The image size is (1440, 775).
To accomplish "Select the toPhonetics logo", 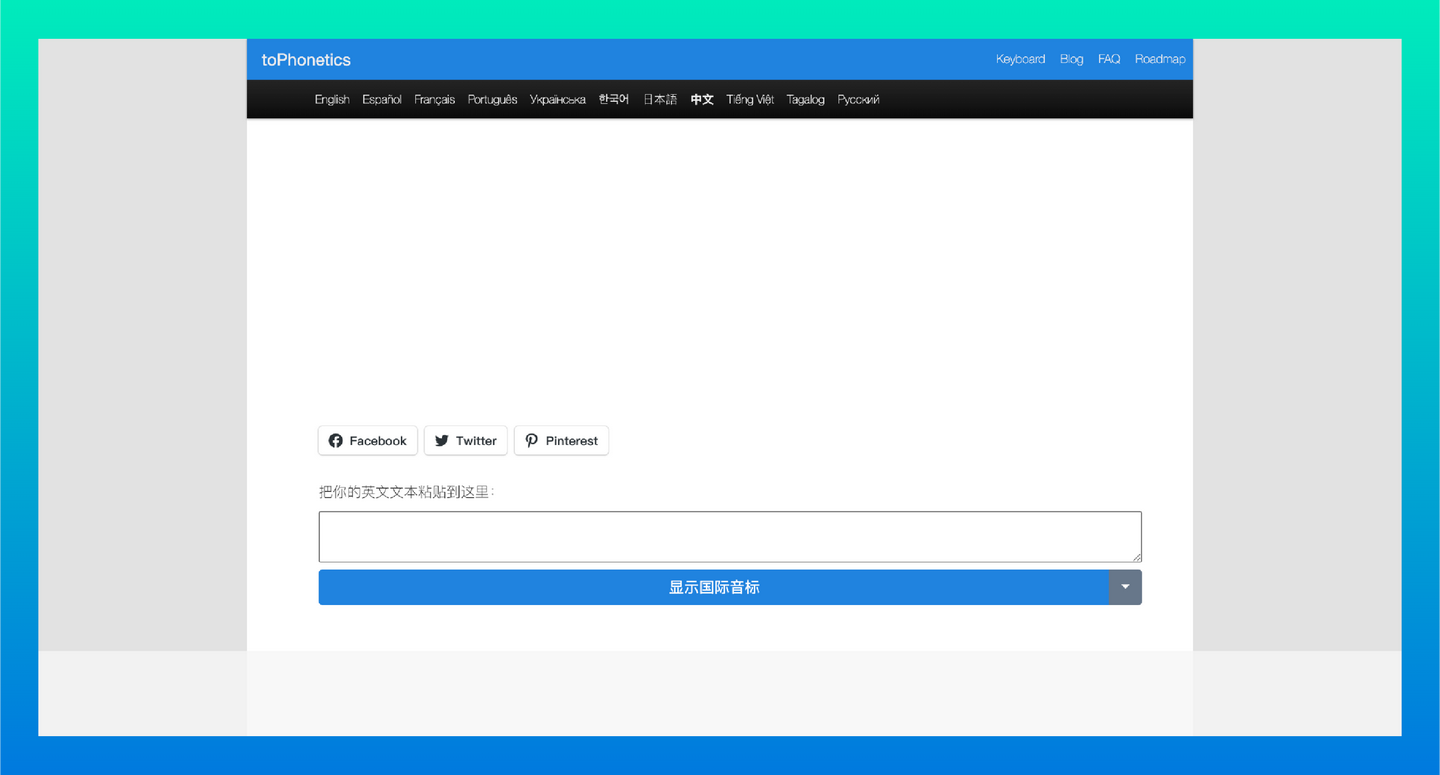I will coord(305,59).
